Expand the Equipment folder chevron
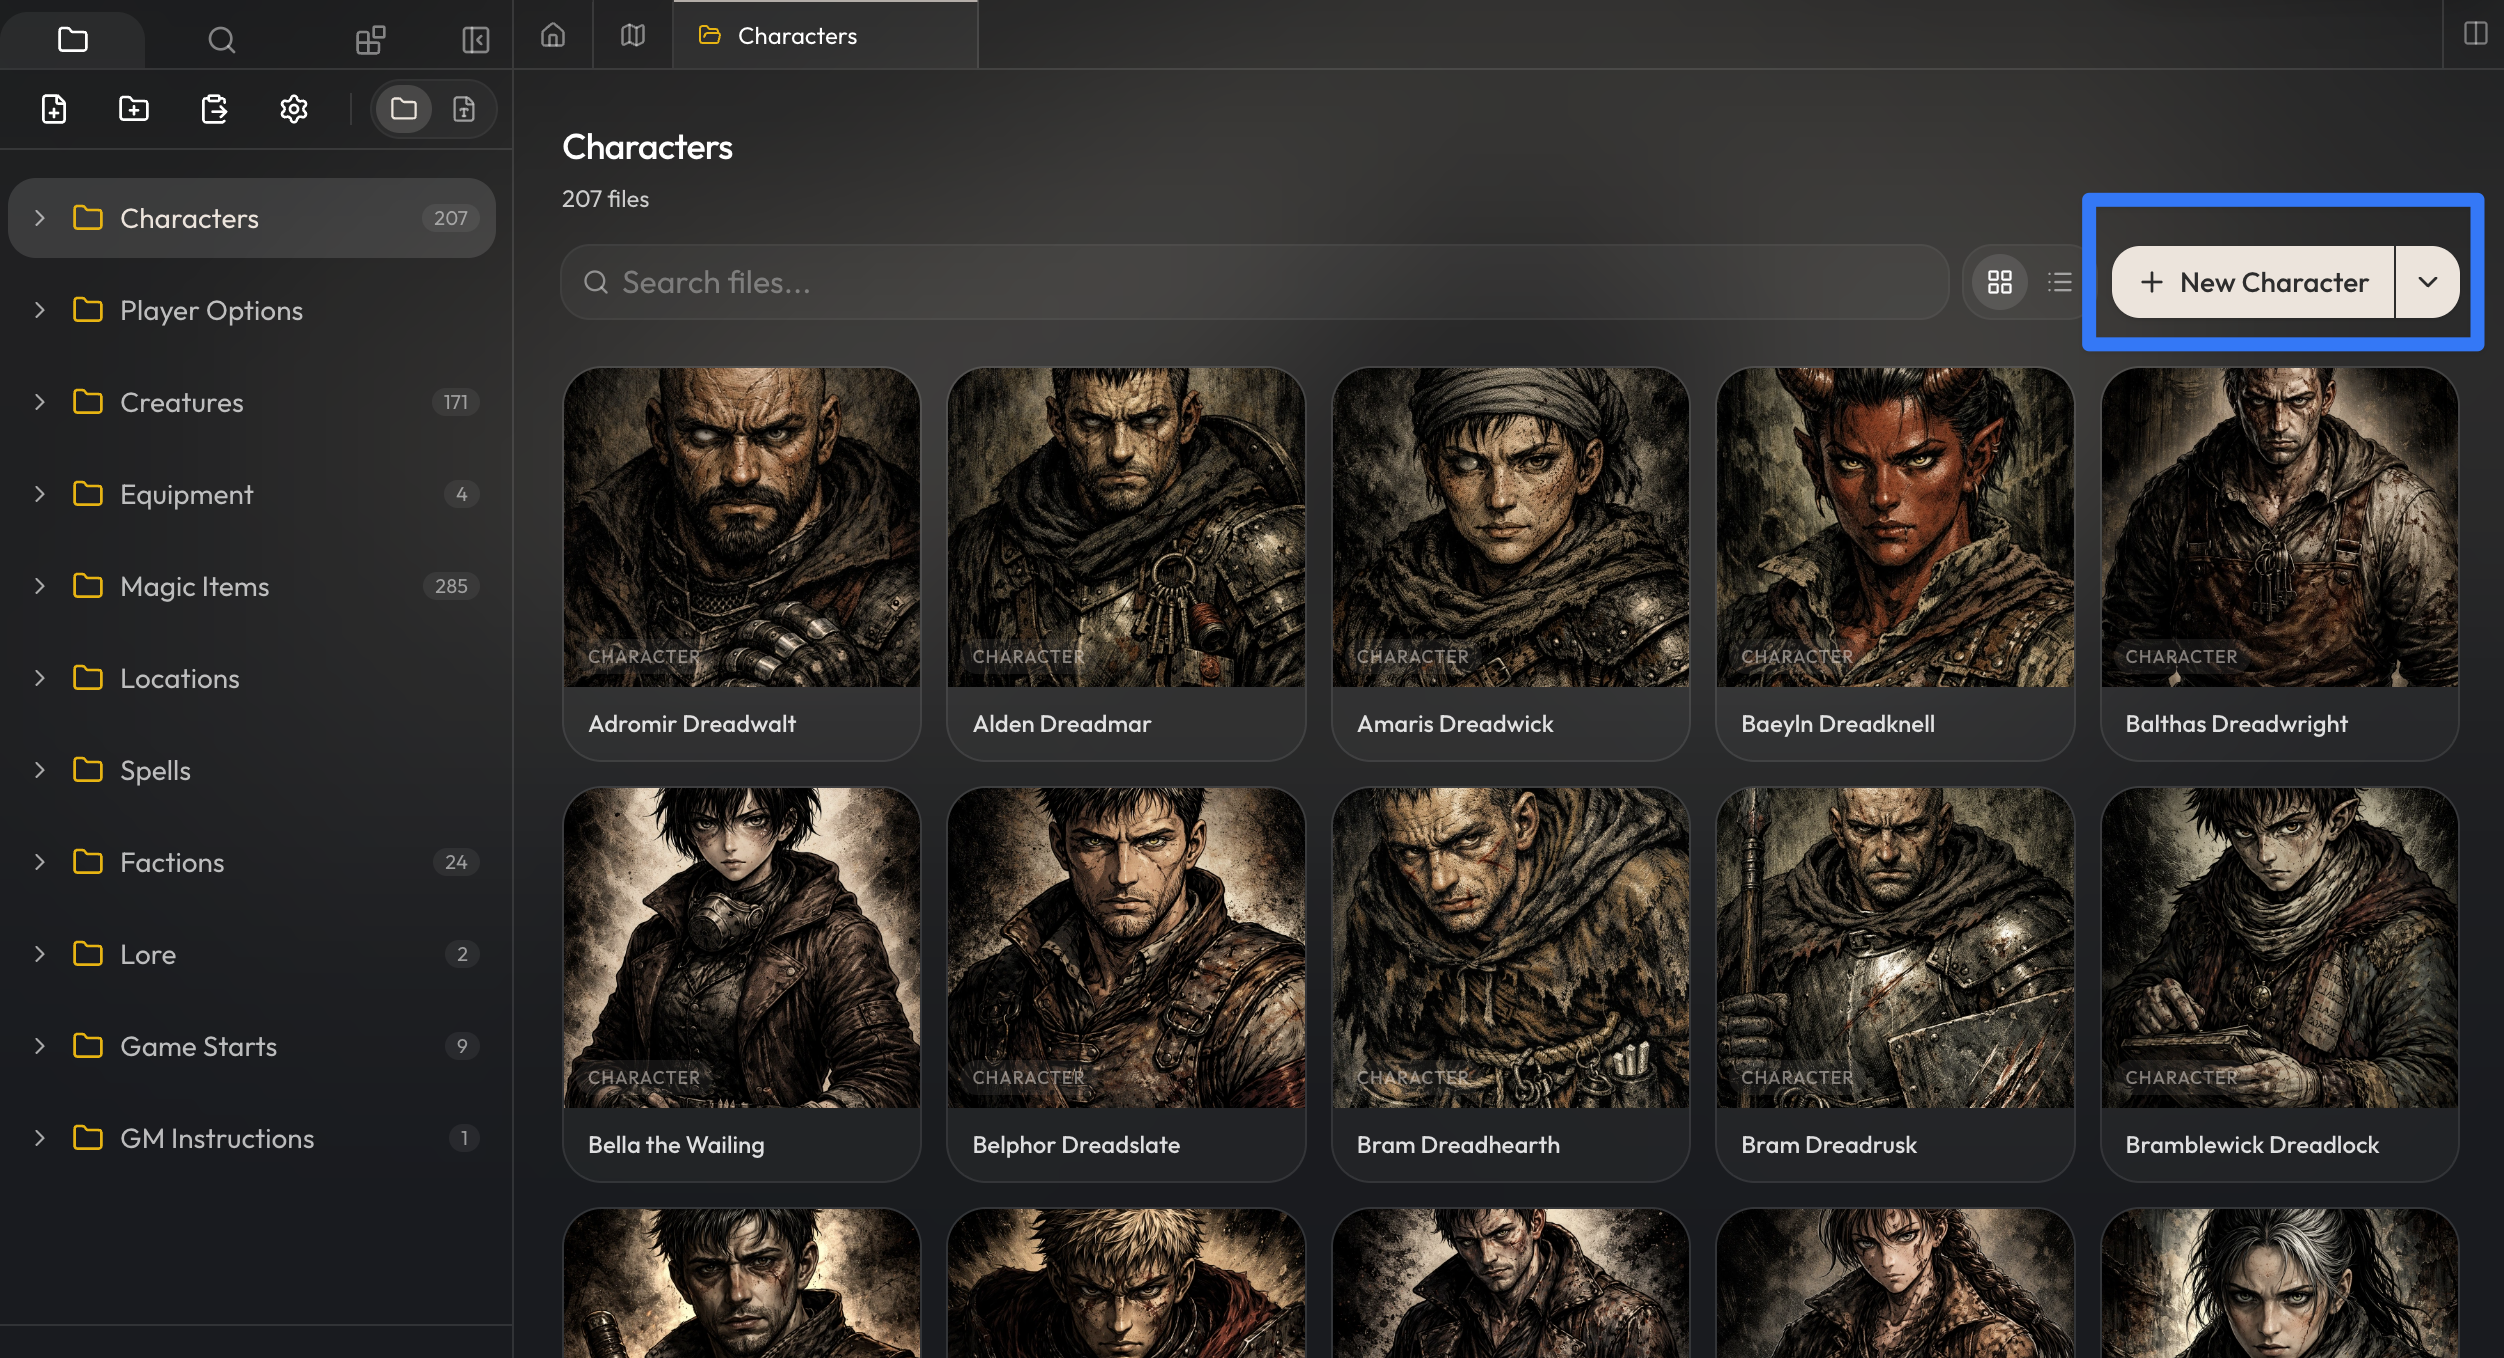2504x1358 pixels. (x=40, y=494)
